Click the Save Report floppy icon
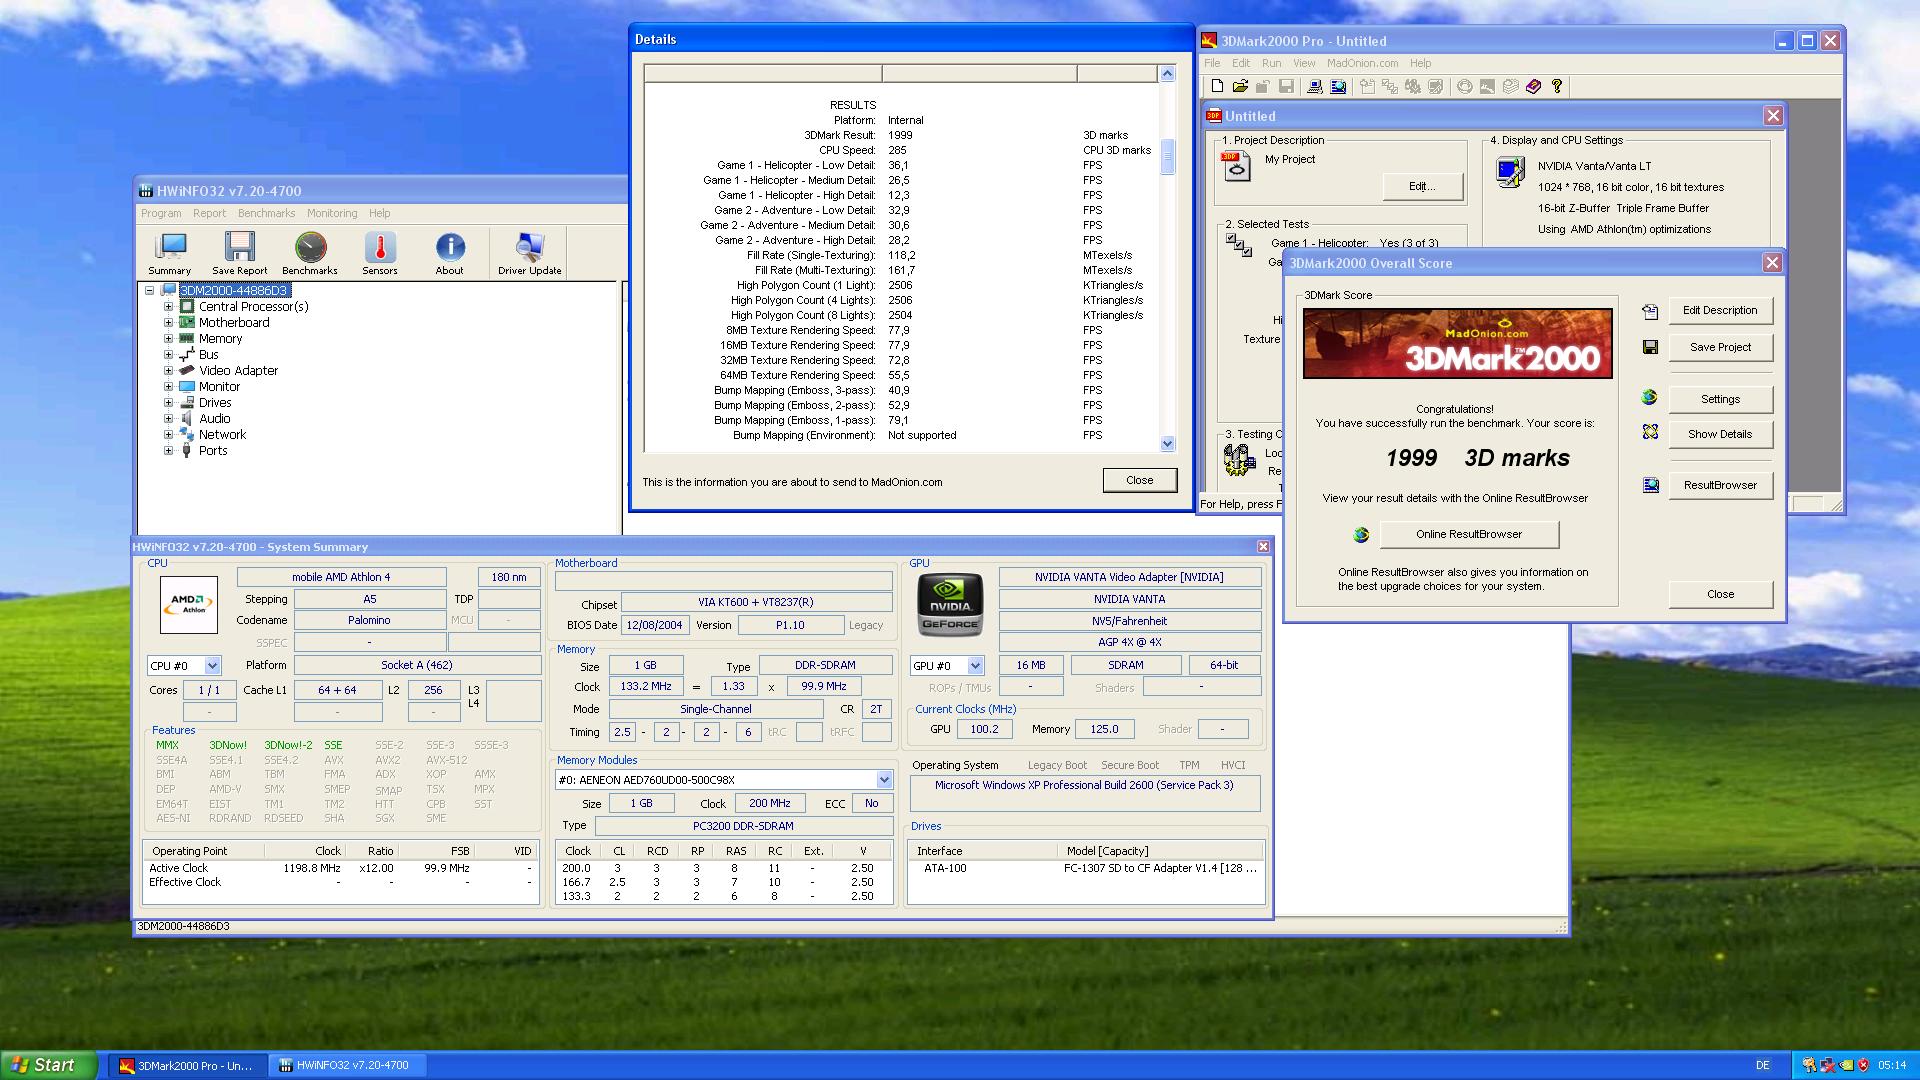Viewport: 1920px width, 1080px height. click(x=240, y=254)
